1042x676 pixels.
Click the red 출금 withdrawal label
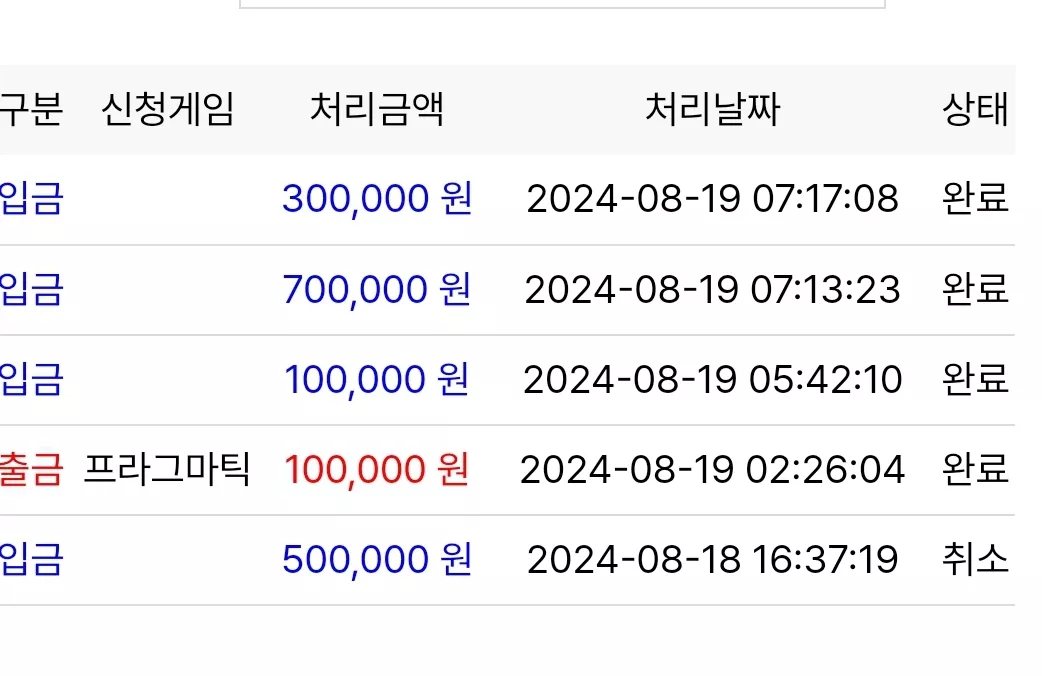(x=31, y=469)
